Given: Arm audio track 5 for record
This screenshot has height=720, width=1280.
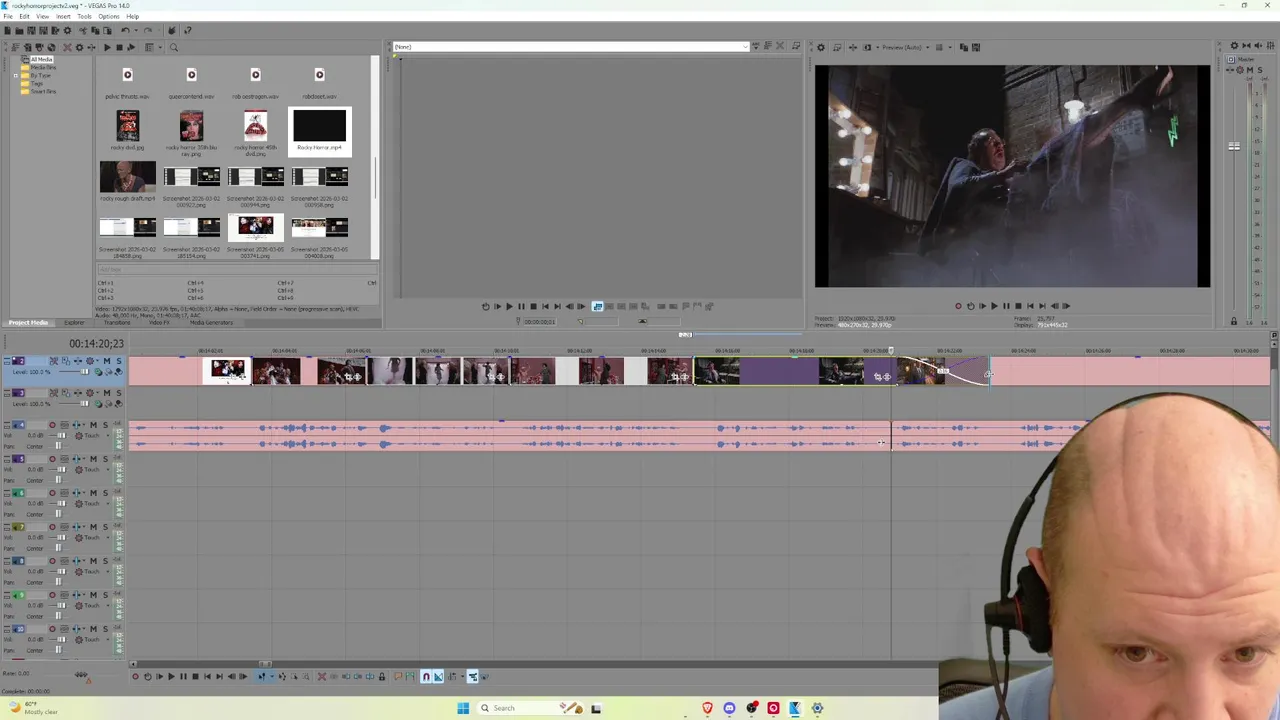Looking at the screenshot, I should pyautogui.click(x=52, y=459).
